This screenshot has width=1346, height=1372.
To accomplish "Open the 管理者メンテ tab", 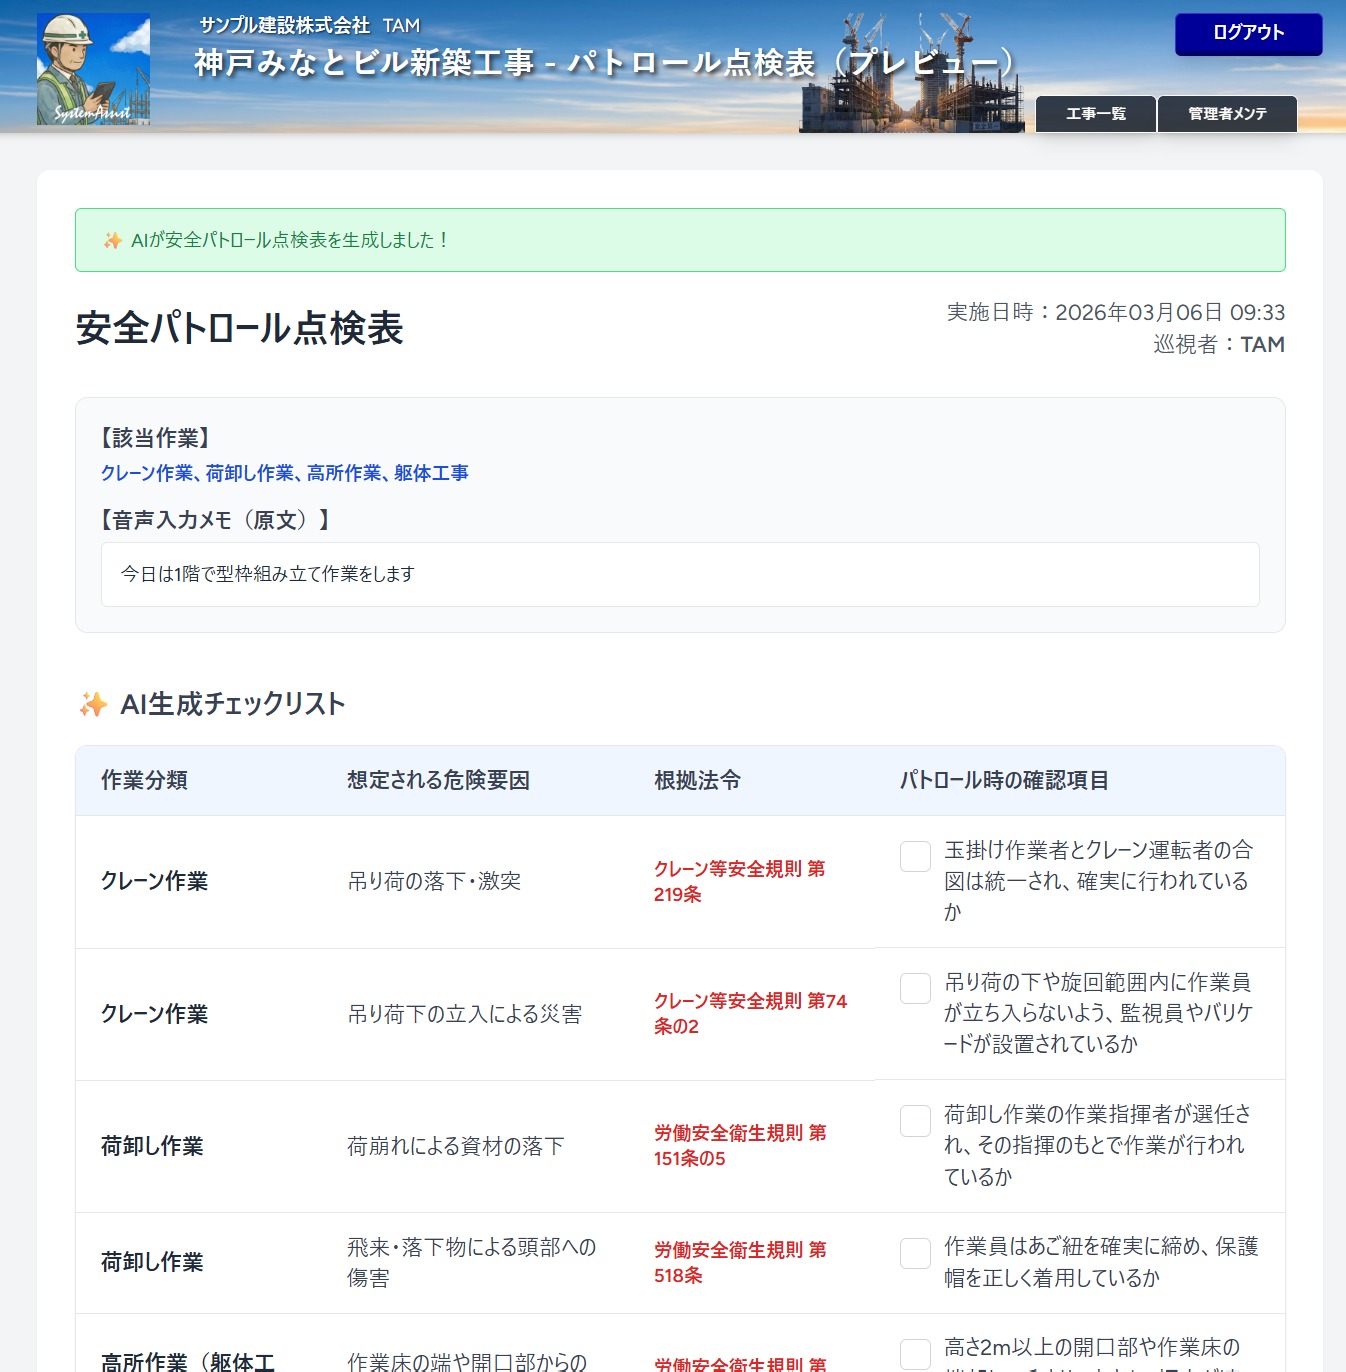I will coord(1227,114).
